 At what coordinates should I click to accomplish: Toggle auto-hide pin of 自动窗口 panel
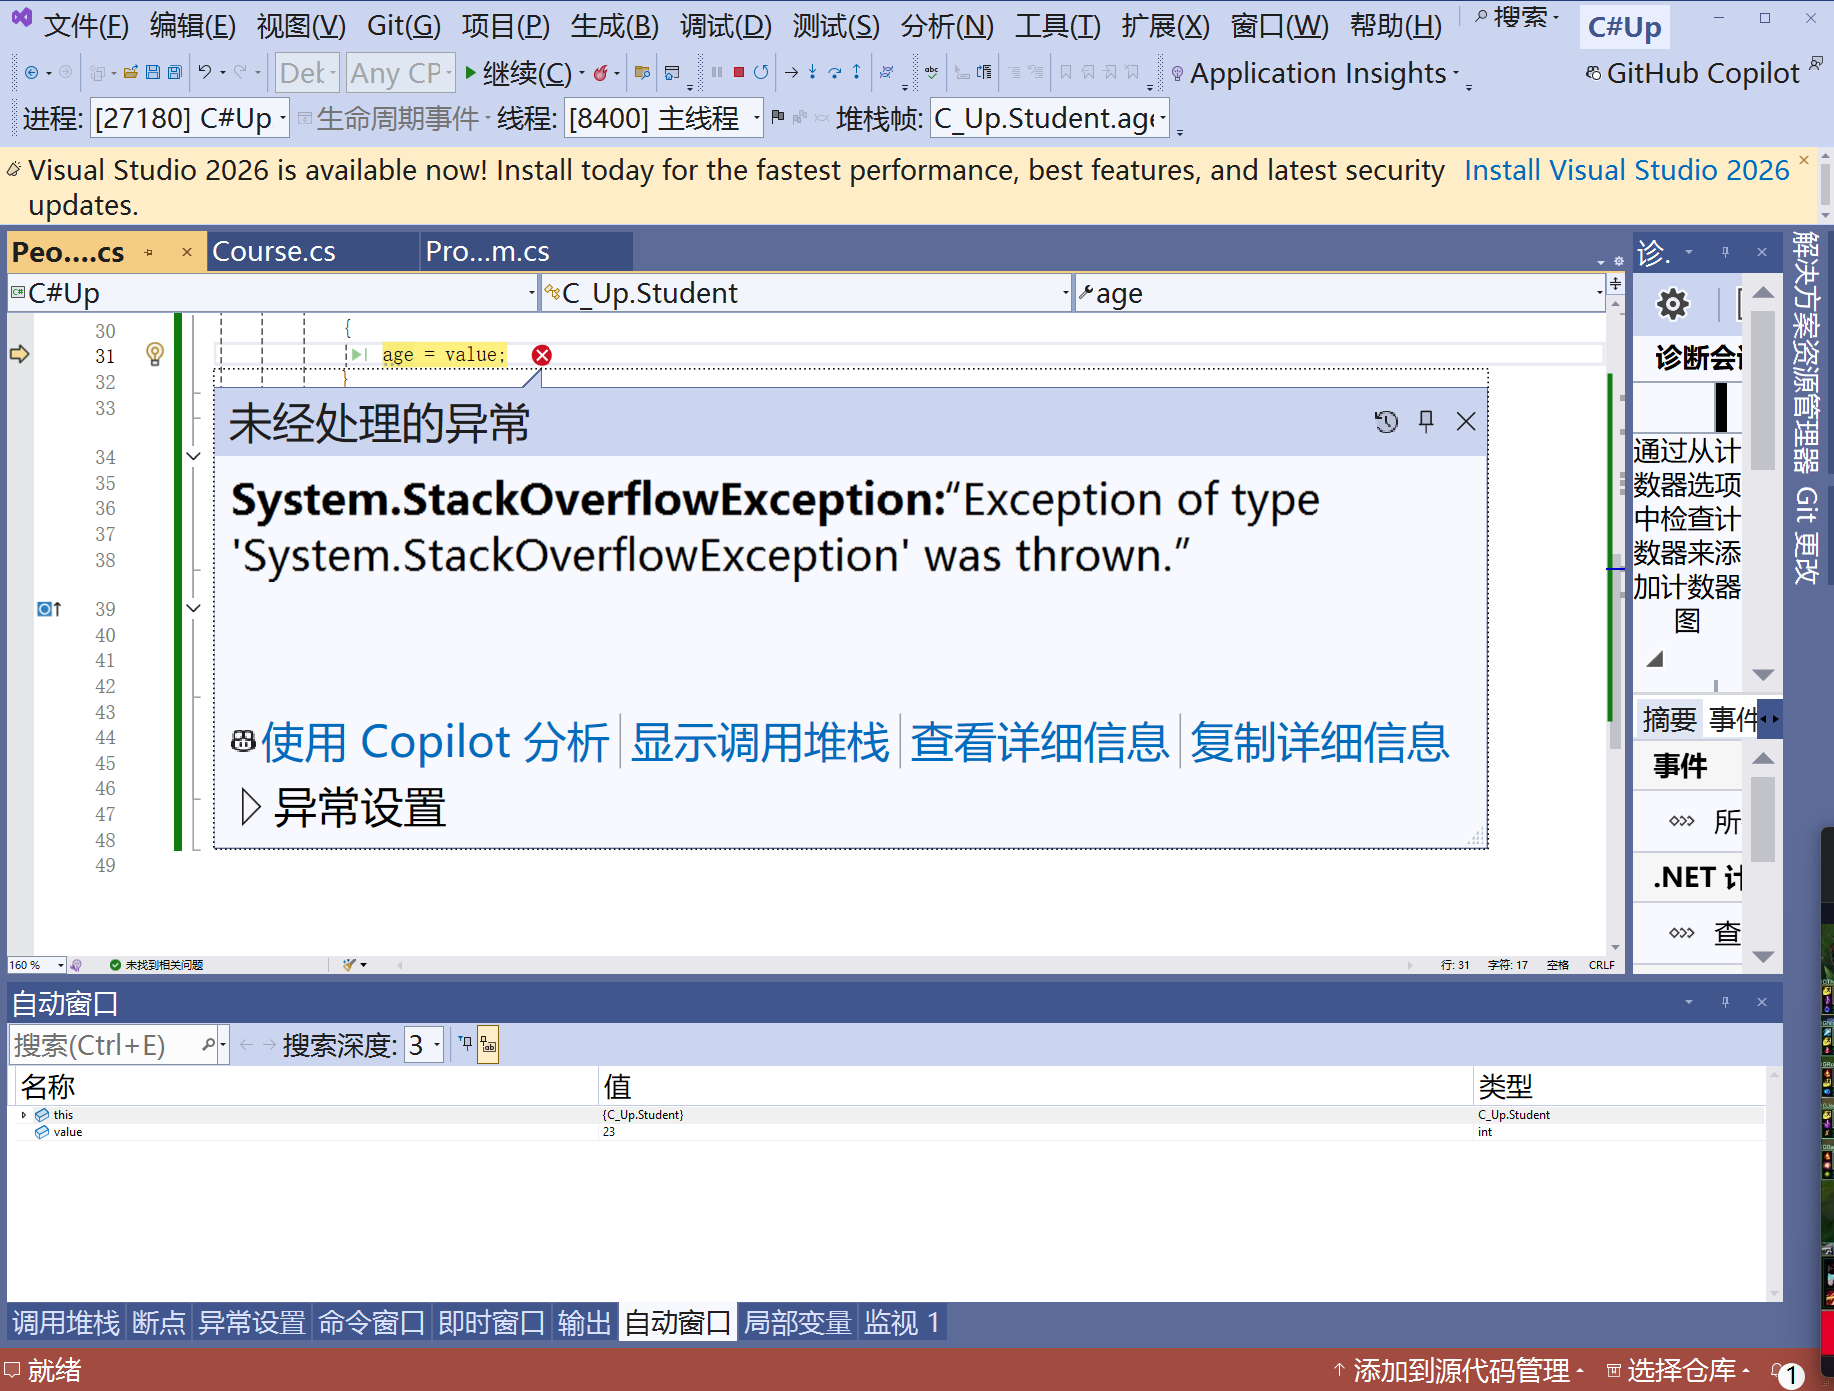tap(1725, 1002)
